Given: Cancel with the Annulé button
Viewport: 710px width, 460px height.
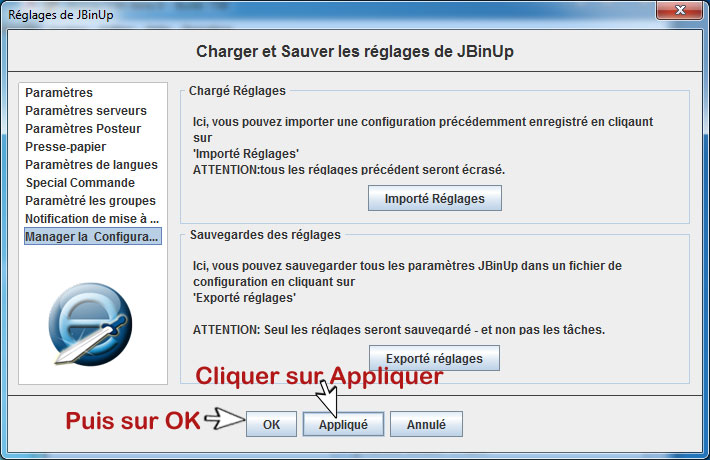Looking at the screenshot, I should pyautogui.click(x=426, y=424).
